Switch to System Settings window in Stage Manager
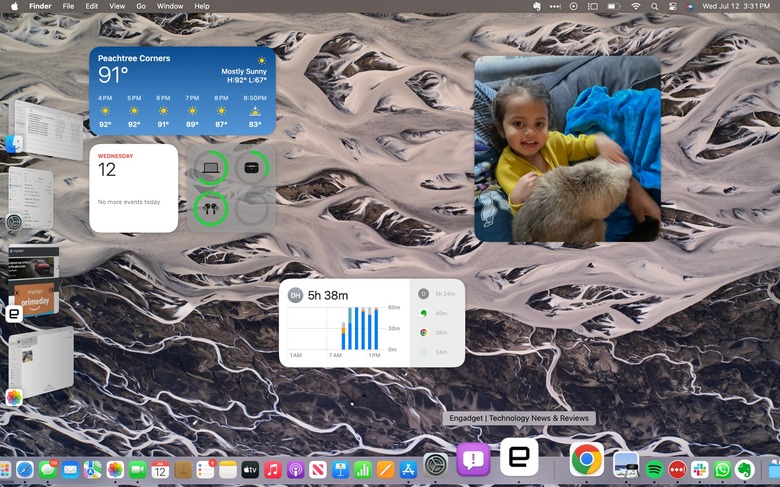The height and width of the screenshot is (487, 780). tap(31, 199)
